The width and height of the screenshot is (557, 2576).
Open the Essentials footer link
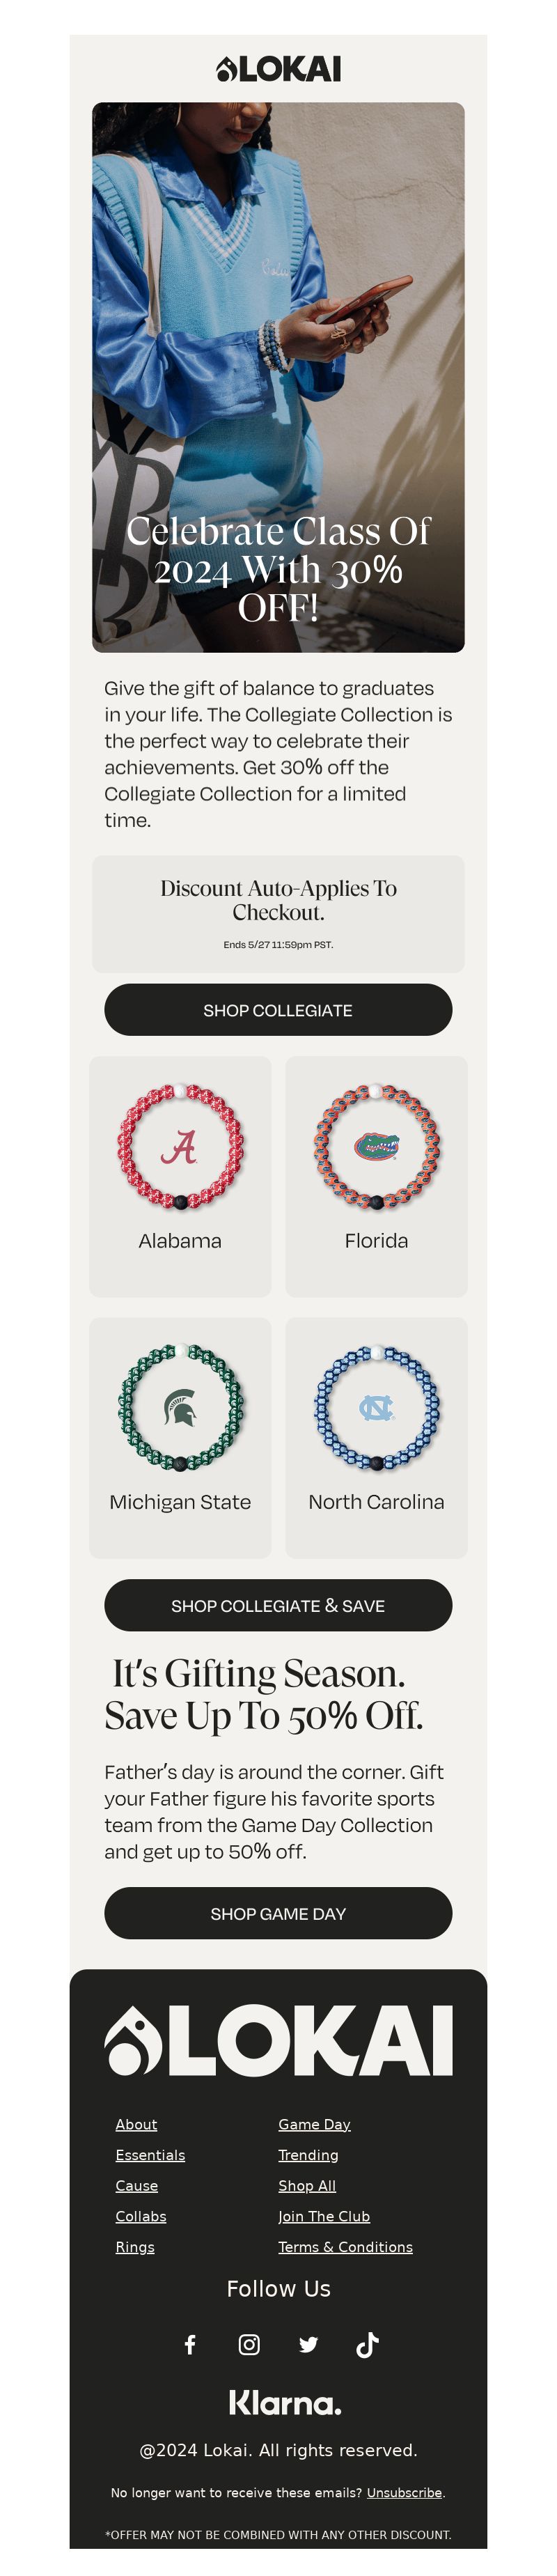[150, 2155]
